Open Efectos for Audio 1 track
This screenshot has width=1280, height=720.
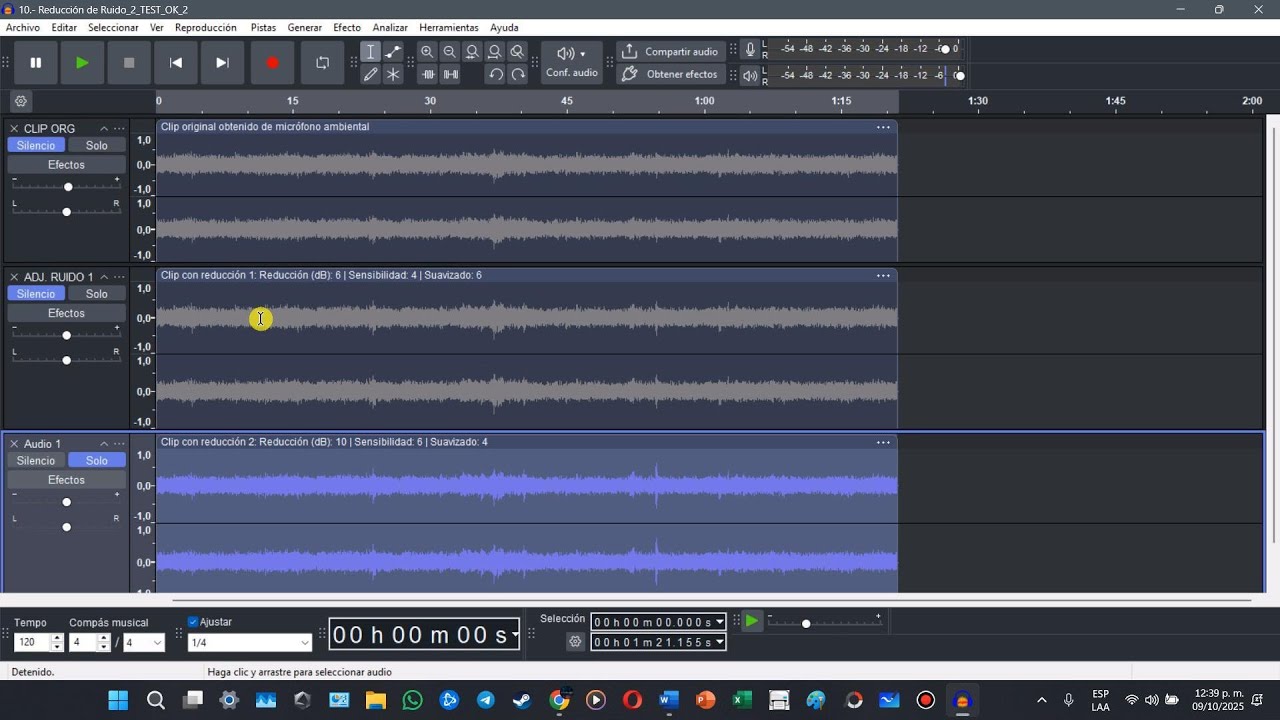66,480
